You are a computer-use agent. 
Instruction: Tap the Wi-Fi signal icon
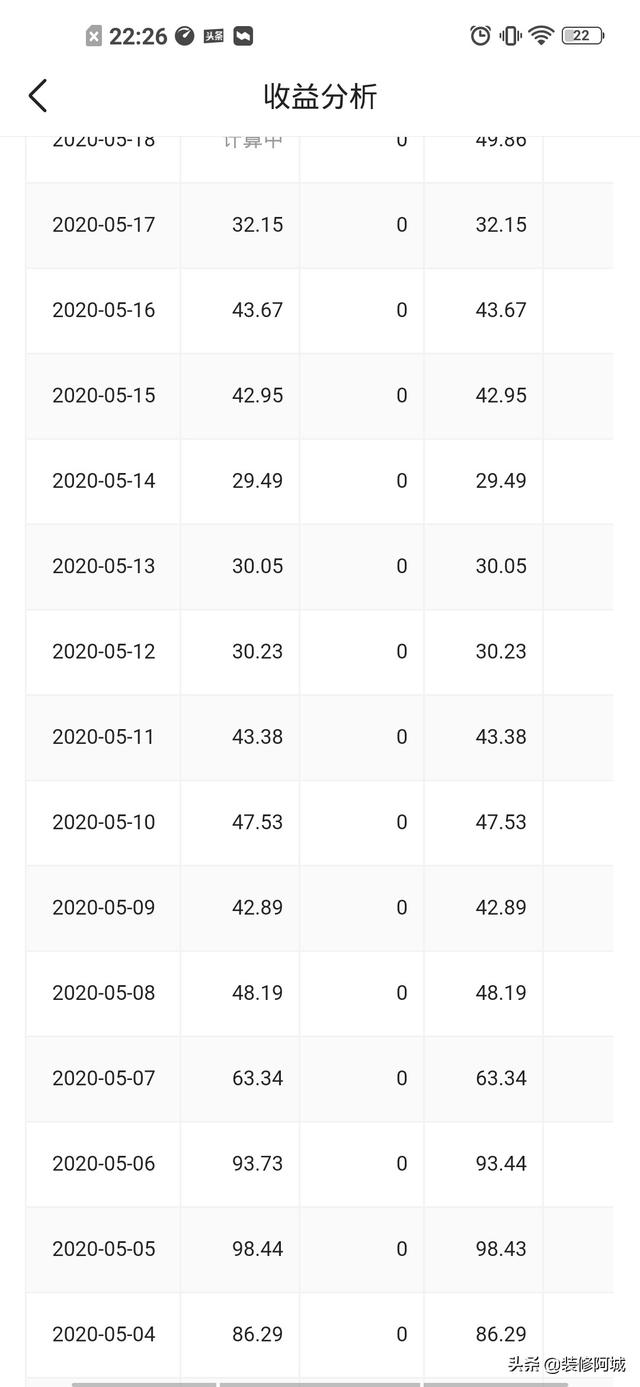[x=541, y=36]
